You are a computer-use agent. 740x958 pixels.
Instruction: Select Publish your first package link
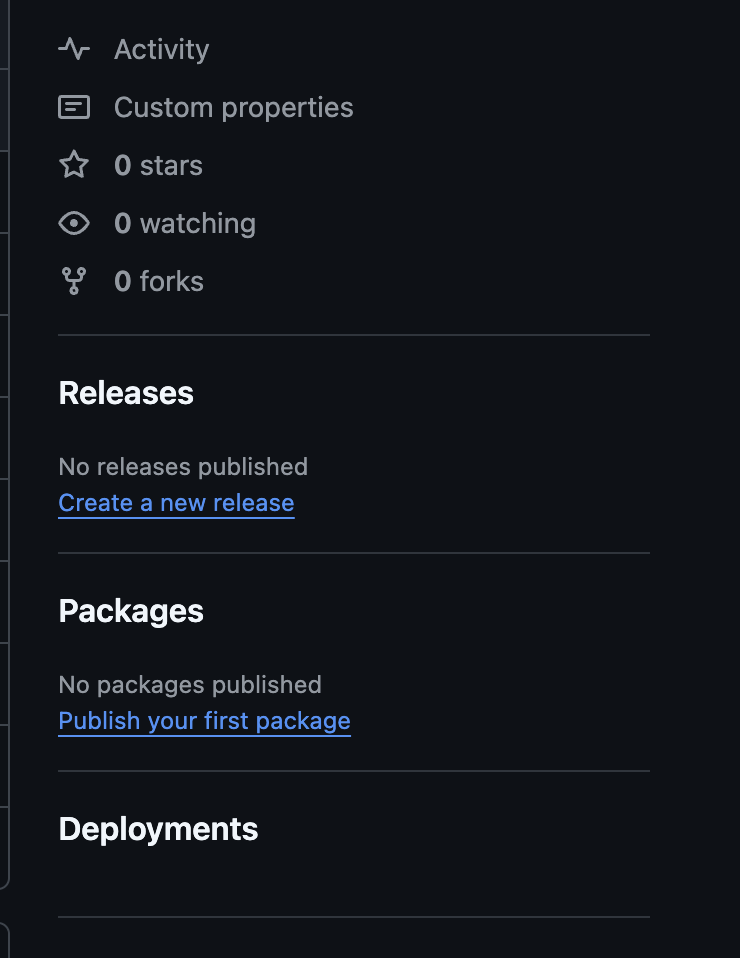[205, 722]
